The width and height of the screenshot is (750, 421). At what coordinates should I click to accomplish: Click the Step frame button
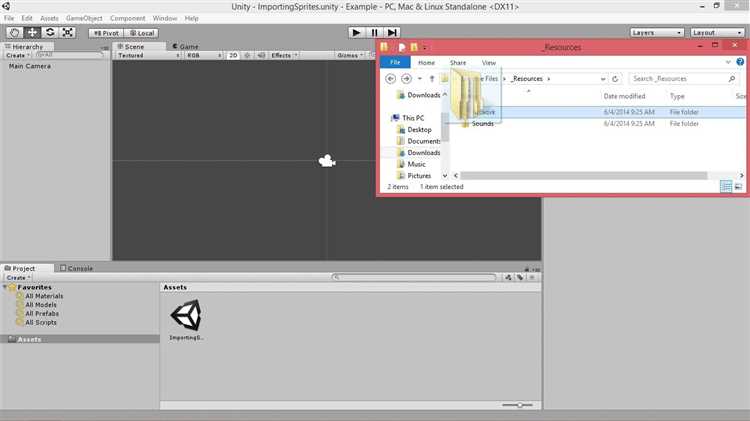[392, 33]
